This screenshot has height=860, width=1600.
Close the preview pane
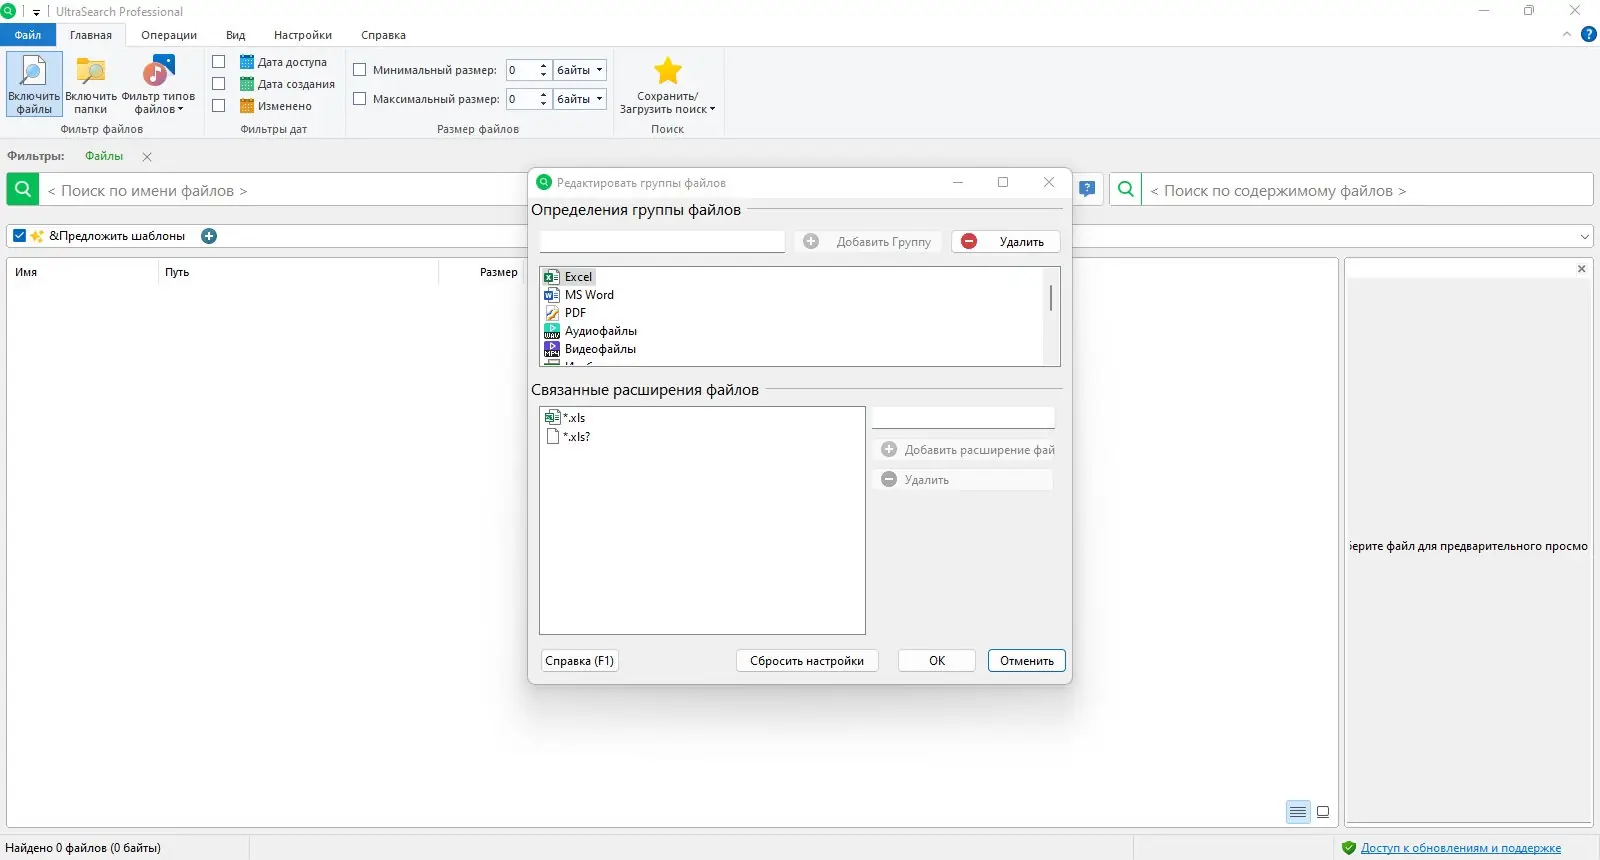point(1581,269)
